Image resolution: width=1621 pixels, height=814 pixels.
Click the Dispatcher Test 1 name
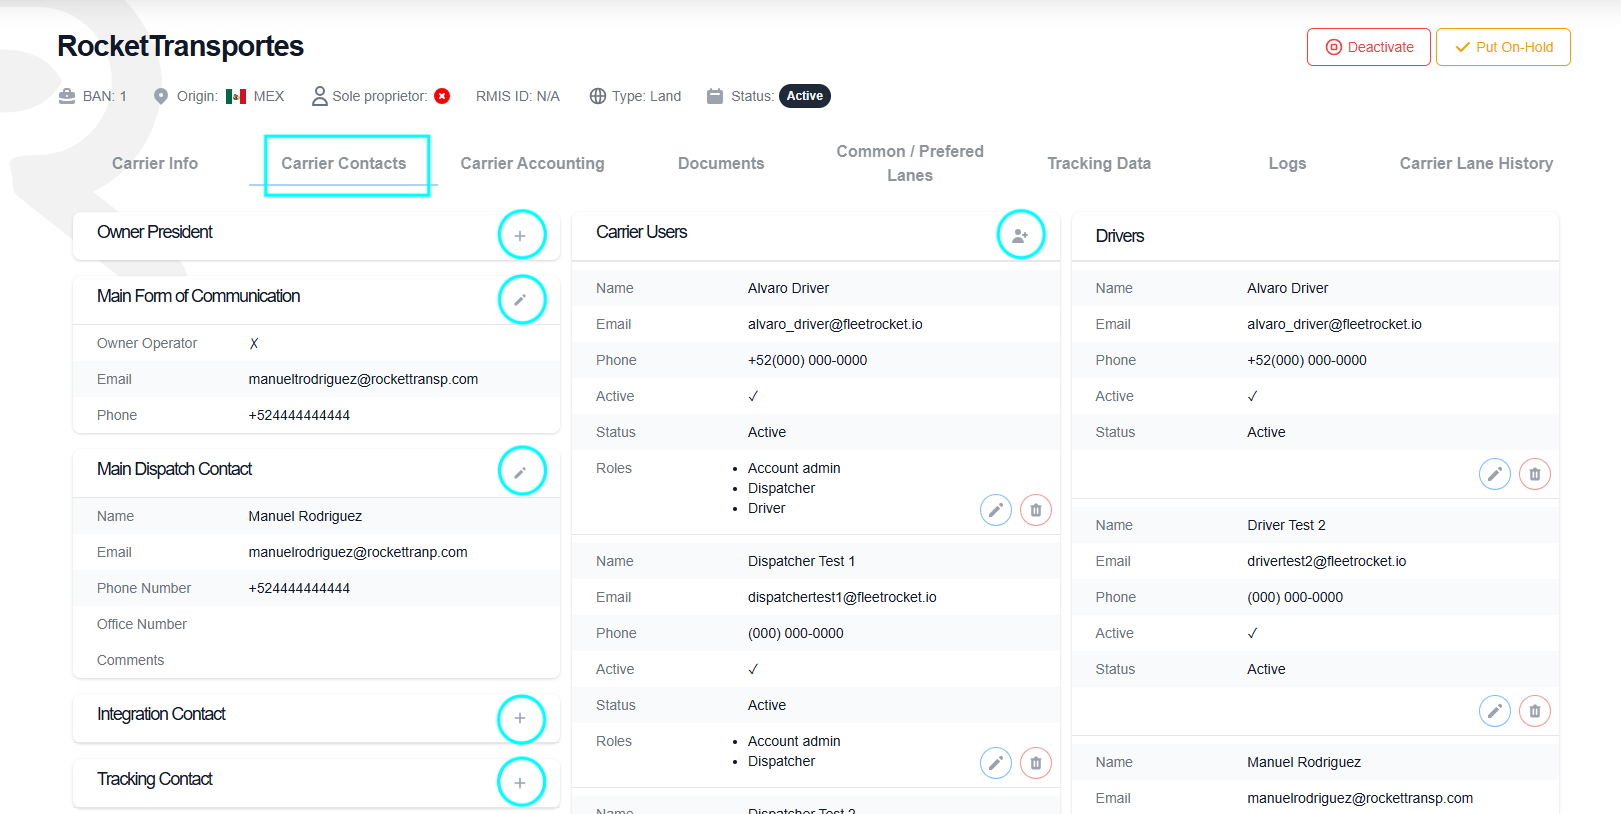[x=801, y=561]
